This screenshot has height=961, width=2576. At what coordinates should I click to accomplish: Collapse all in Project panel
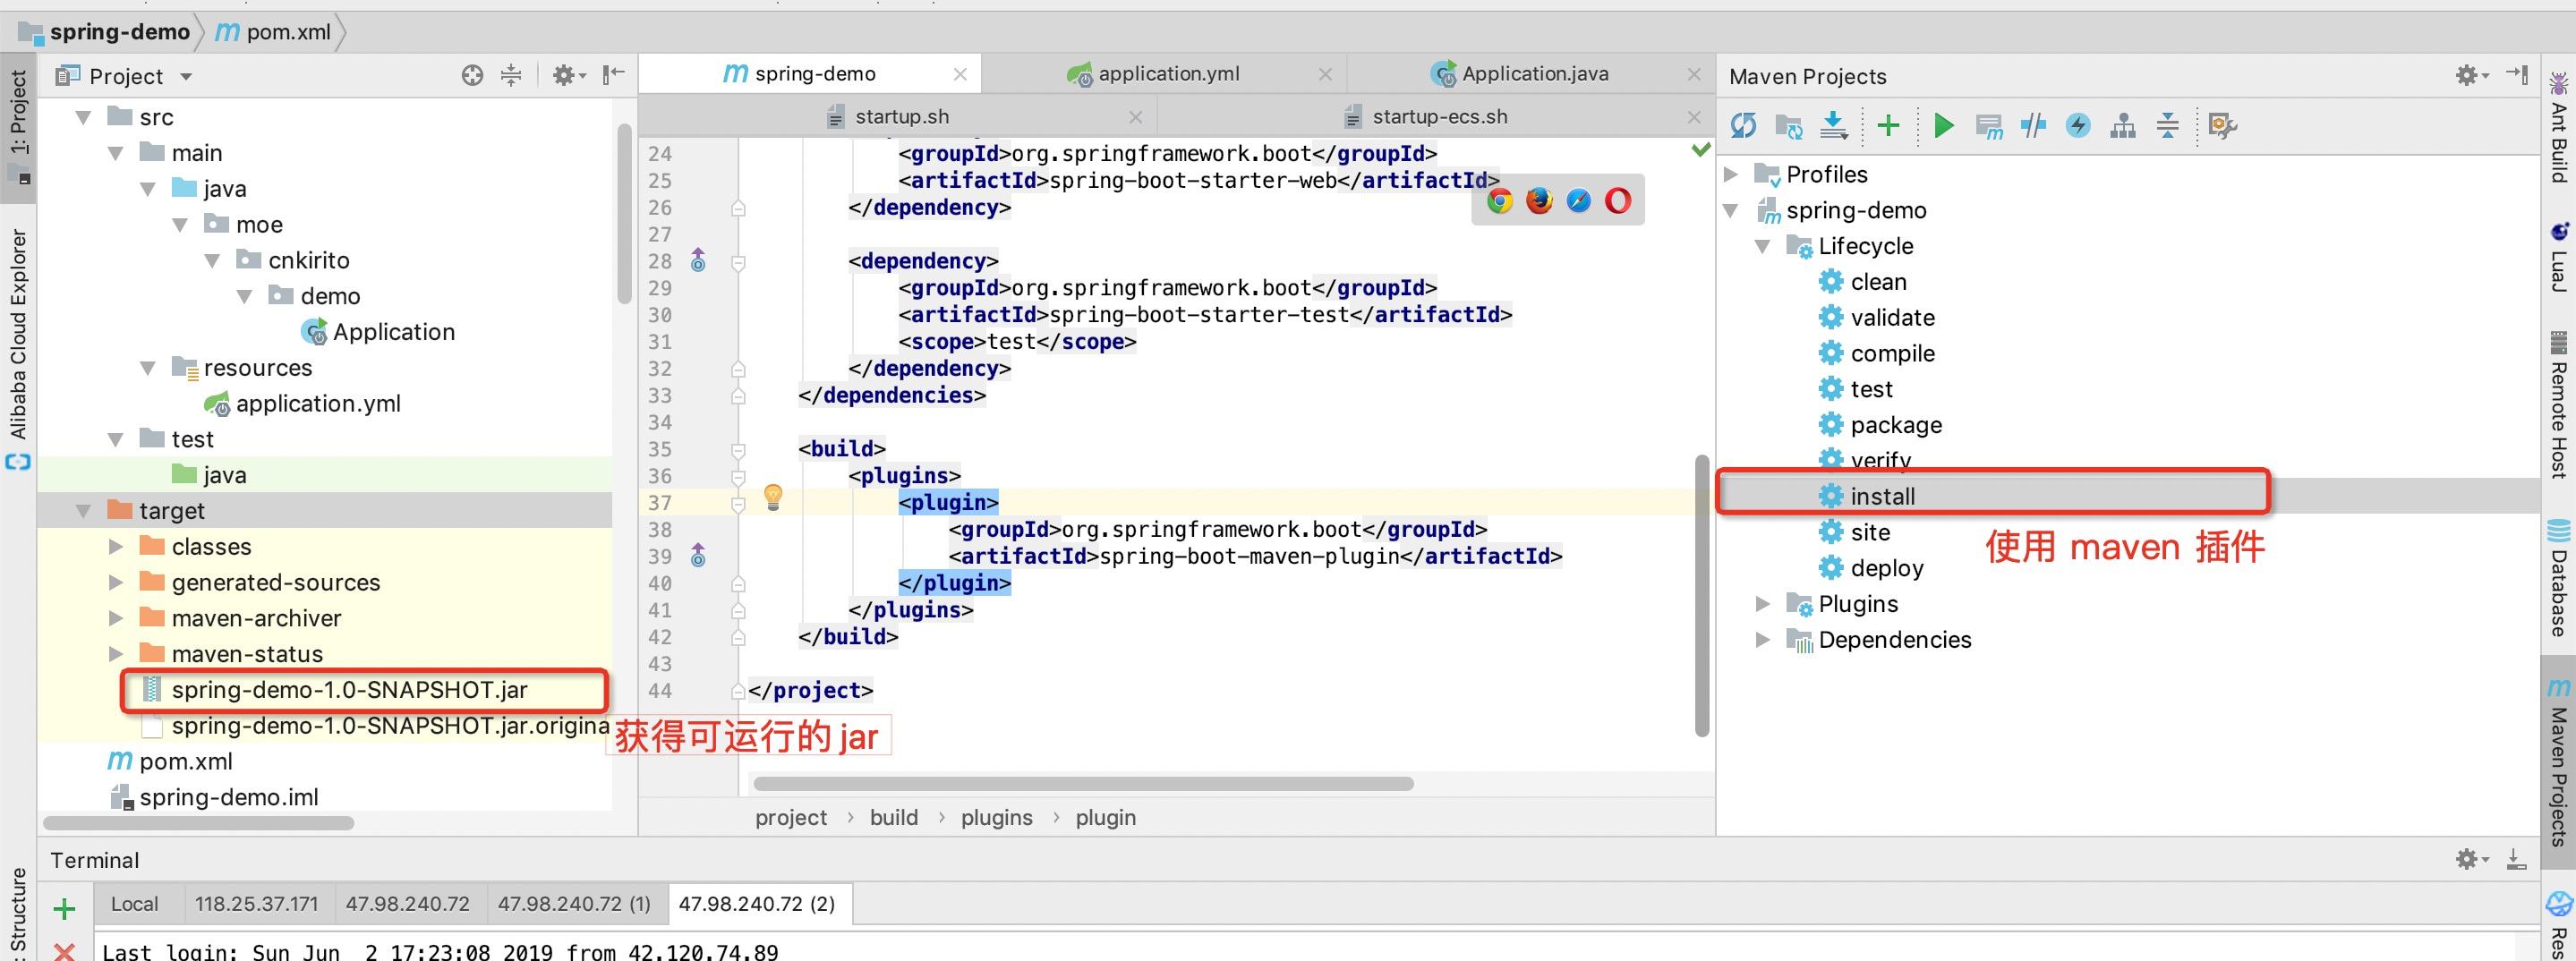(511, 75)
